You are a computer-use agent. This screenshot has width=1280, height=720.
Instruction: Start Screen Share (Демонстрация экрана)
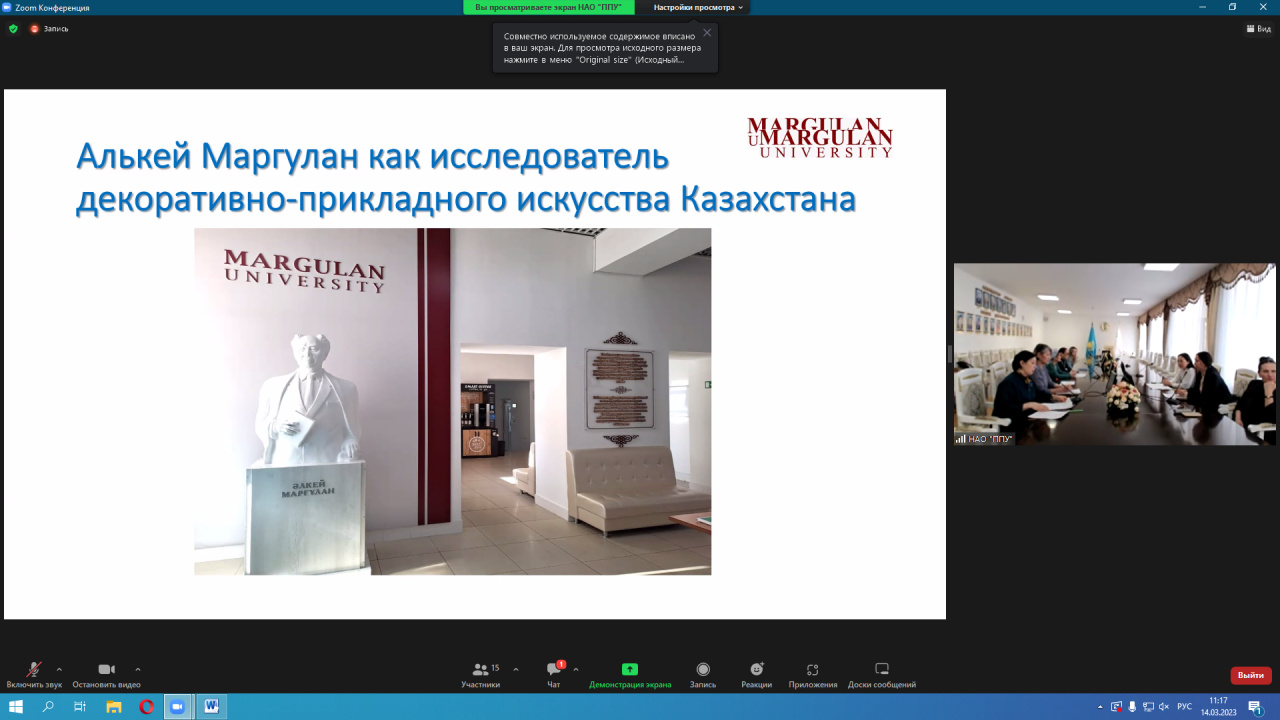(629, 674)
